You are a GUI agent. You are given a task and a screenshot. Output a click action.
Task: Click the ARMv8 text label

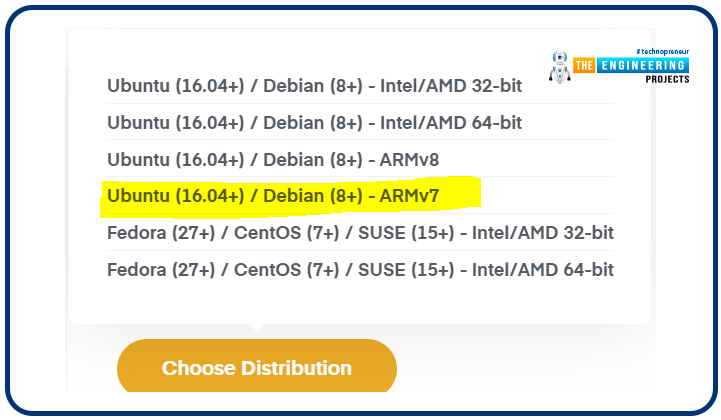pos(409,160)
